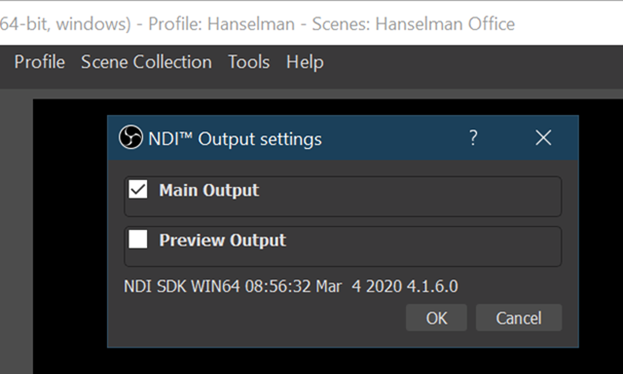Click the 'NDI™ Output settings' dialog title text
This screenshot has width=623, height=374.
(x=235, y=139)
